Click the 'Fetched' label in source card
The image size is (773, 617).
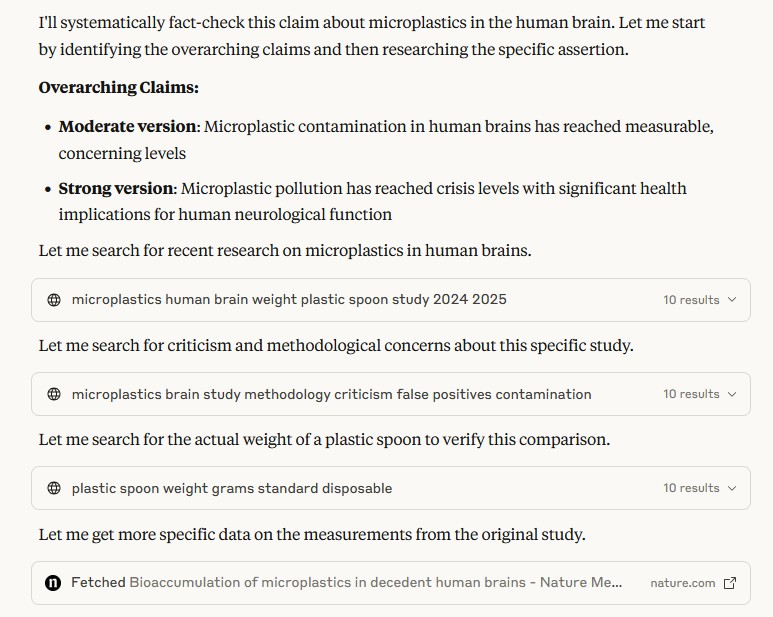[98, 583]
